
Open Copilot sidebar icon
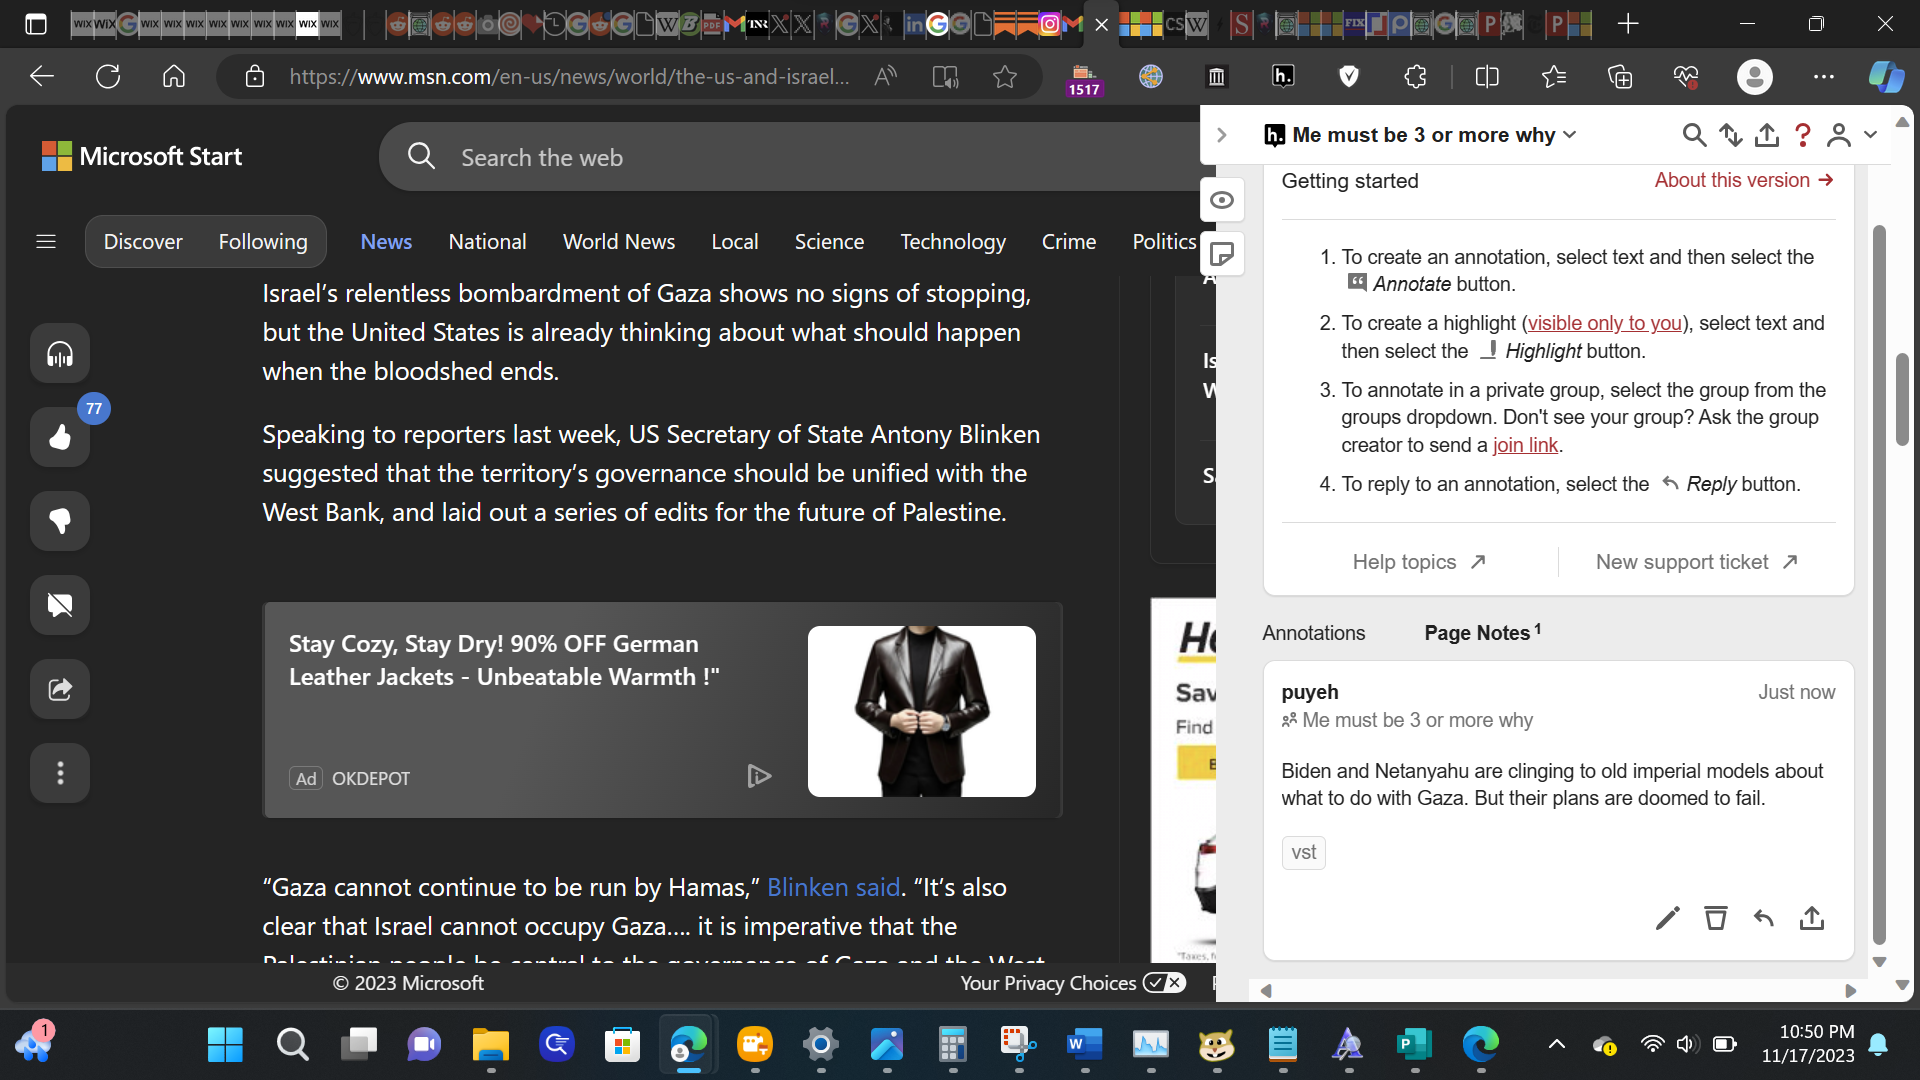point(1886,77)
